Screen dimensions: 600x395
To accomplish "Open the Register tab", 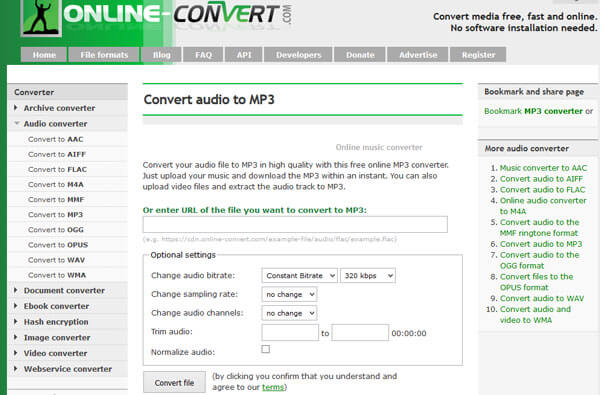I will click(478, 55).
